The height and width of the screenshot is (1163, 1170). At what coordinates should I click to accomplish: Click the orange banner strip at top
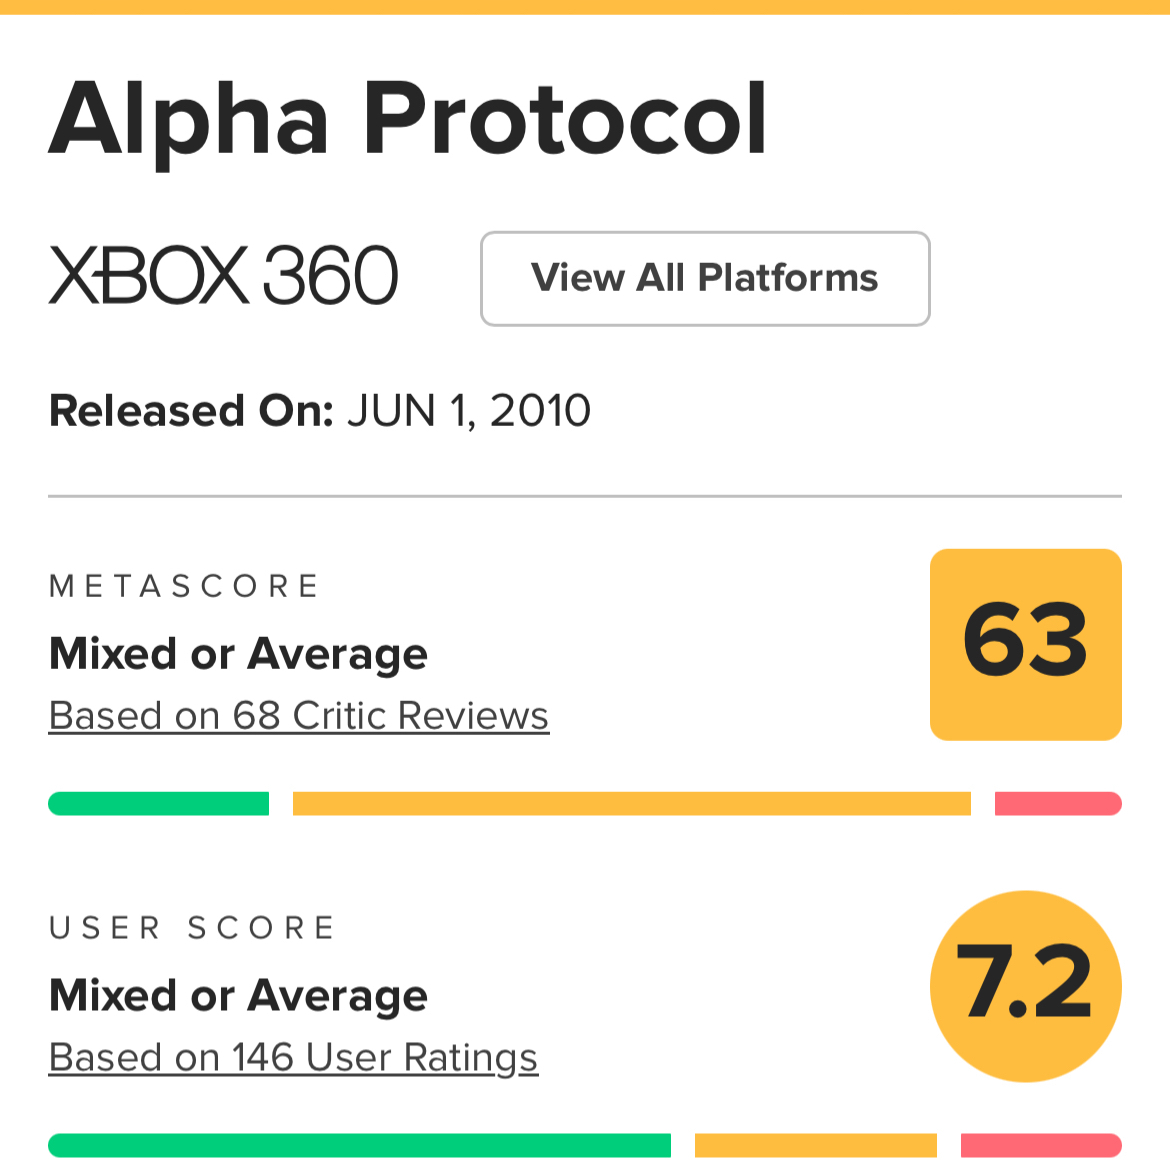585,7
